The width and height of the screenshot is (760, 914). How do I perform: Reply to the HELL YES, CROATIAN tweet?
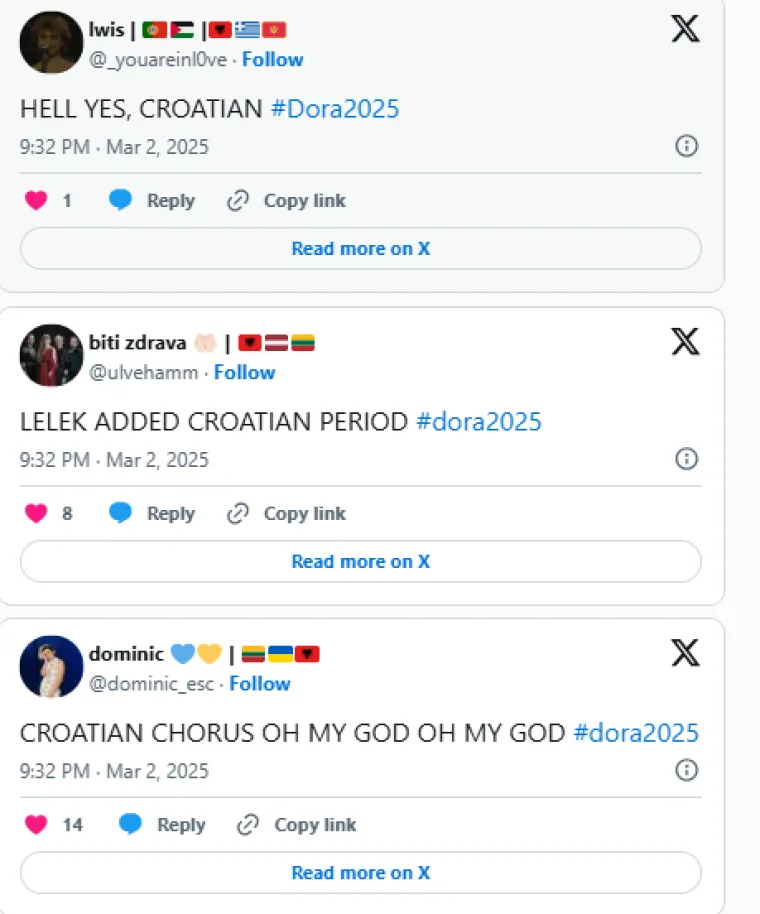click(152, 201)
